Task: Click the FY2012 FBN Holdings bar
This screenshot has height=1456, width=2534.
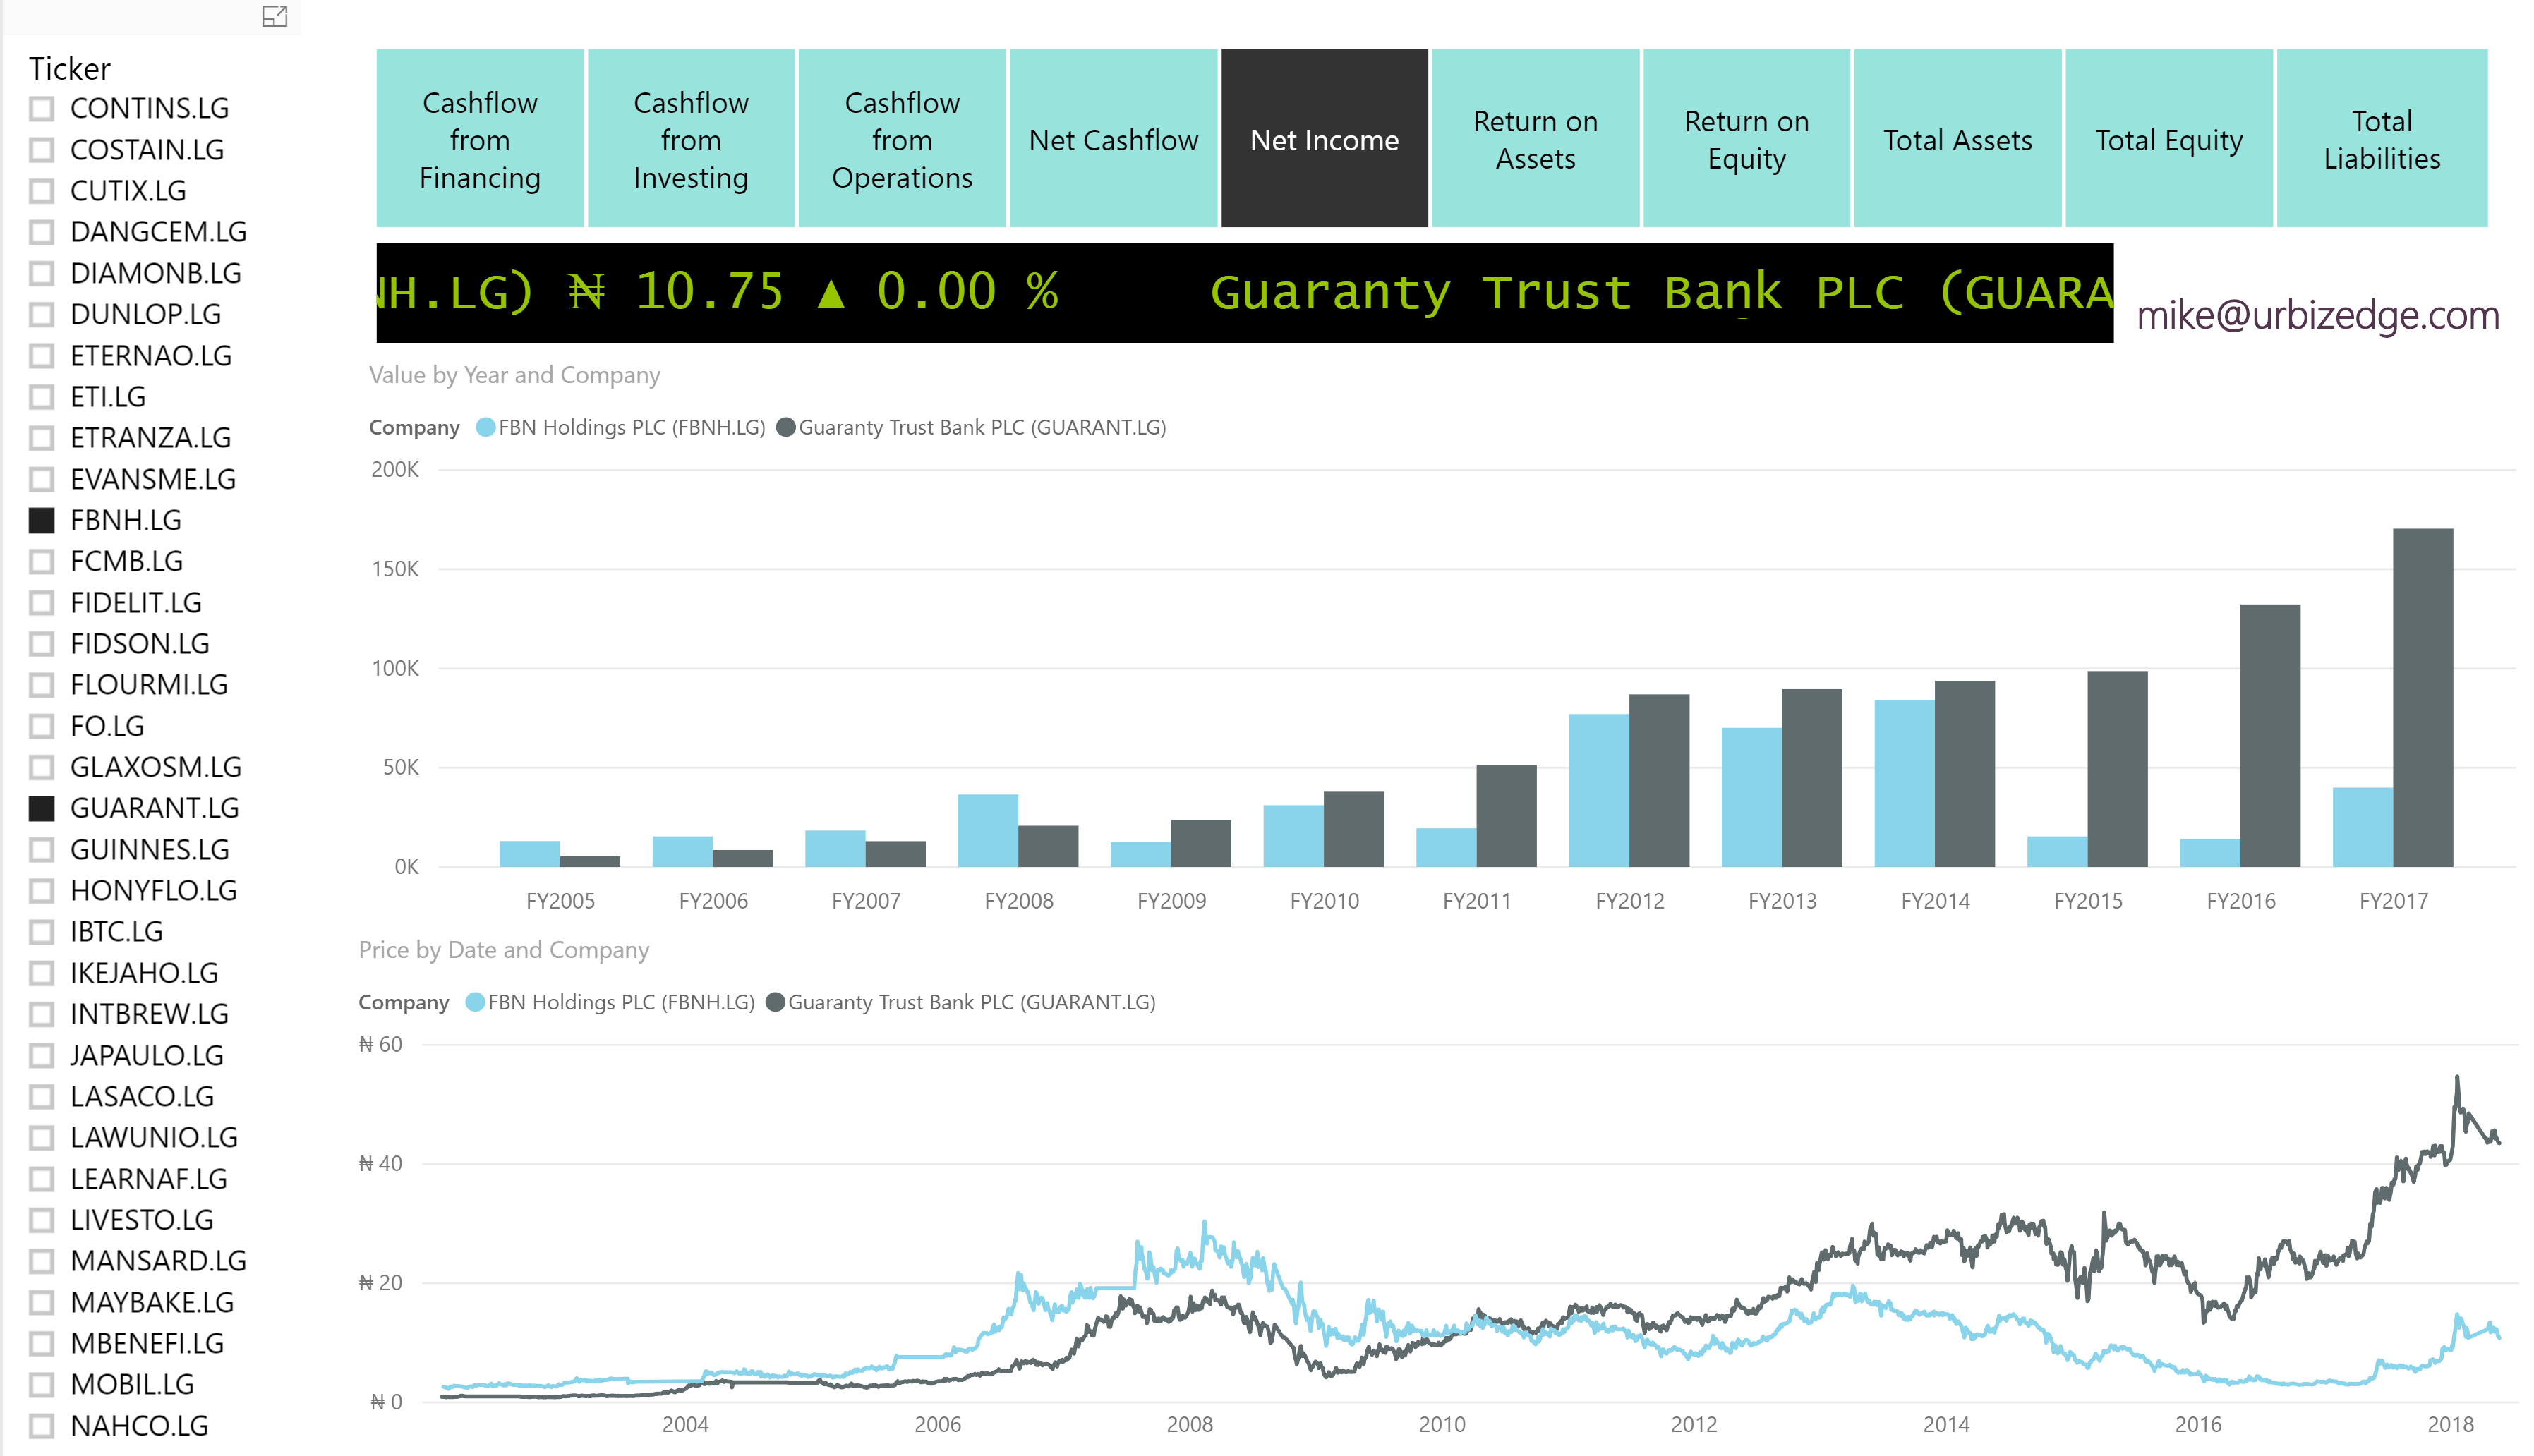Action: pos(1599,790)
